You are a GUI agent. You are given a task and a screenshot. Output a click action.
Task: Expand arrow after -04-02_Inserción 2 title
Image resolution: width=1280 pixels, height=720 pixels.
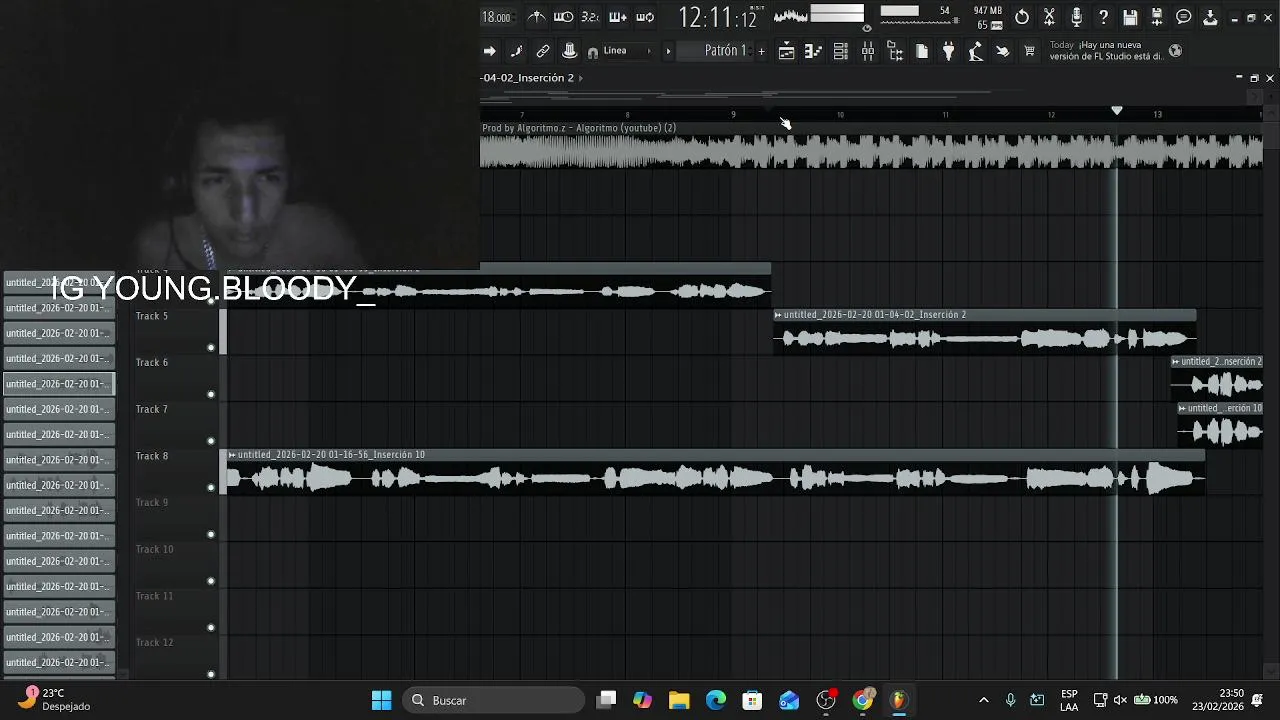point(581,78)
